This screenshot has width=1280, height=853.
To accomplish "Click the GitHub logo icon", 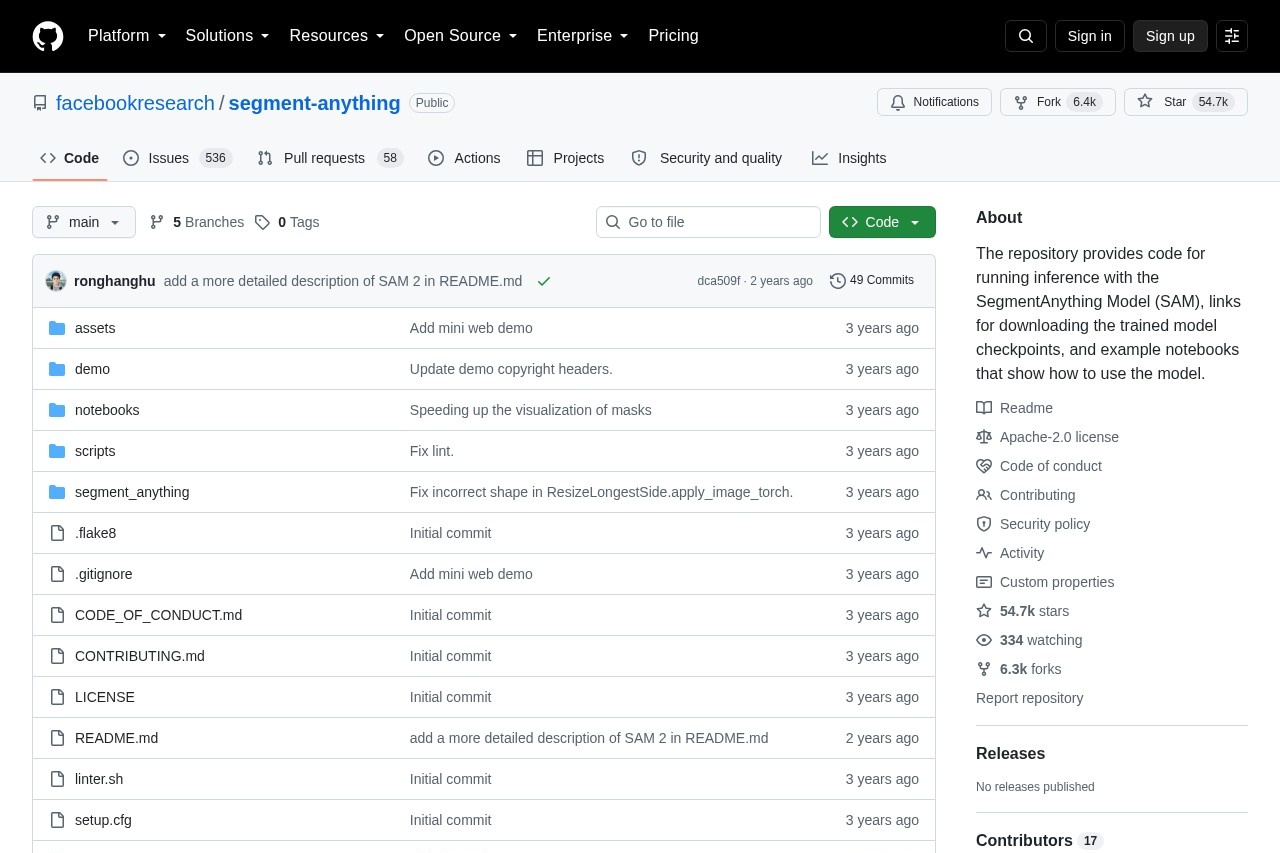I will pos(48,36).
